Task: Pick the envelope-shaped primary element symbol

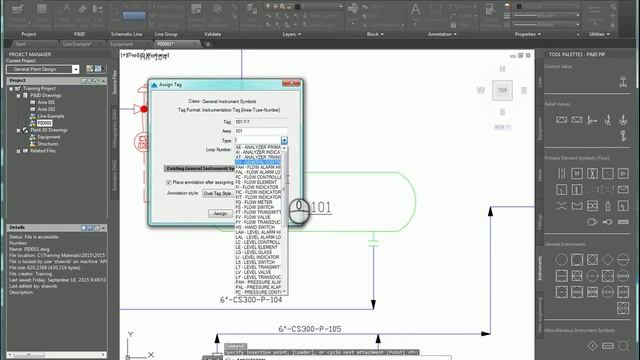Action: [x=623, y=189]
